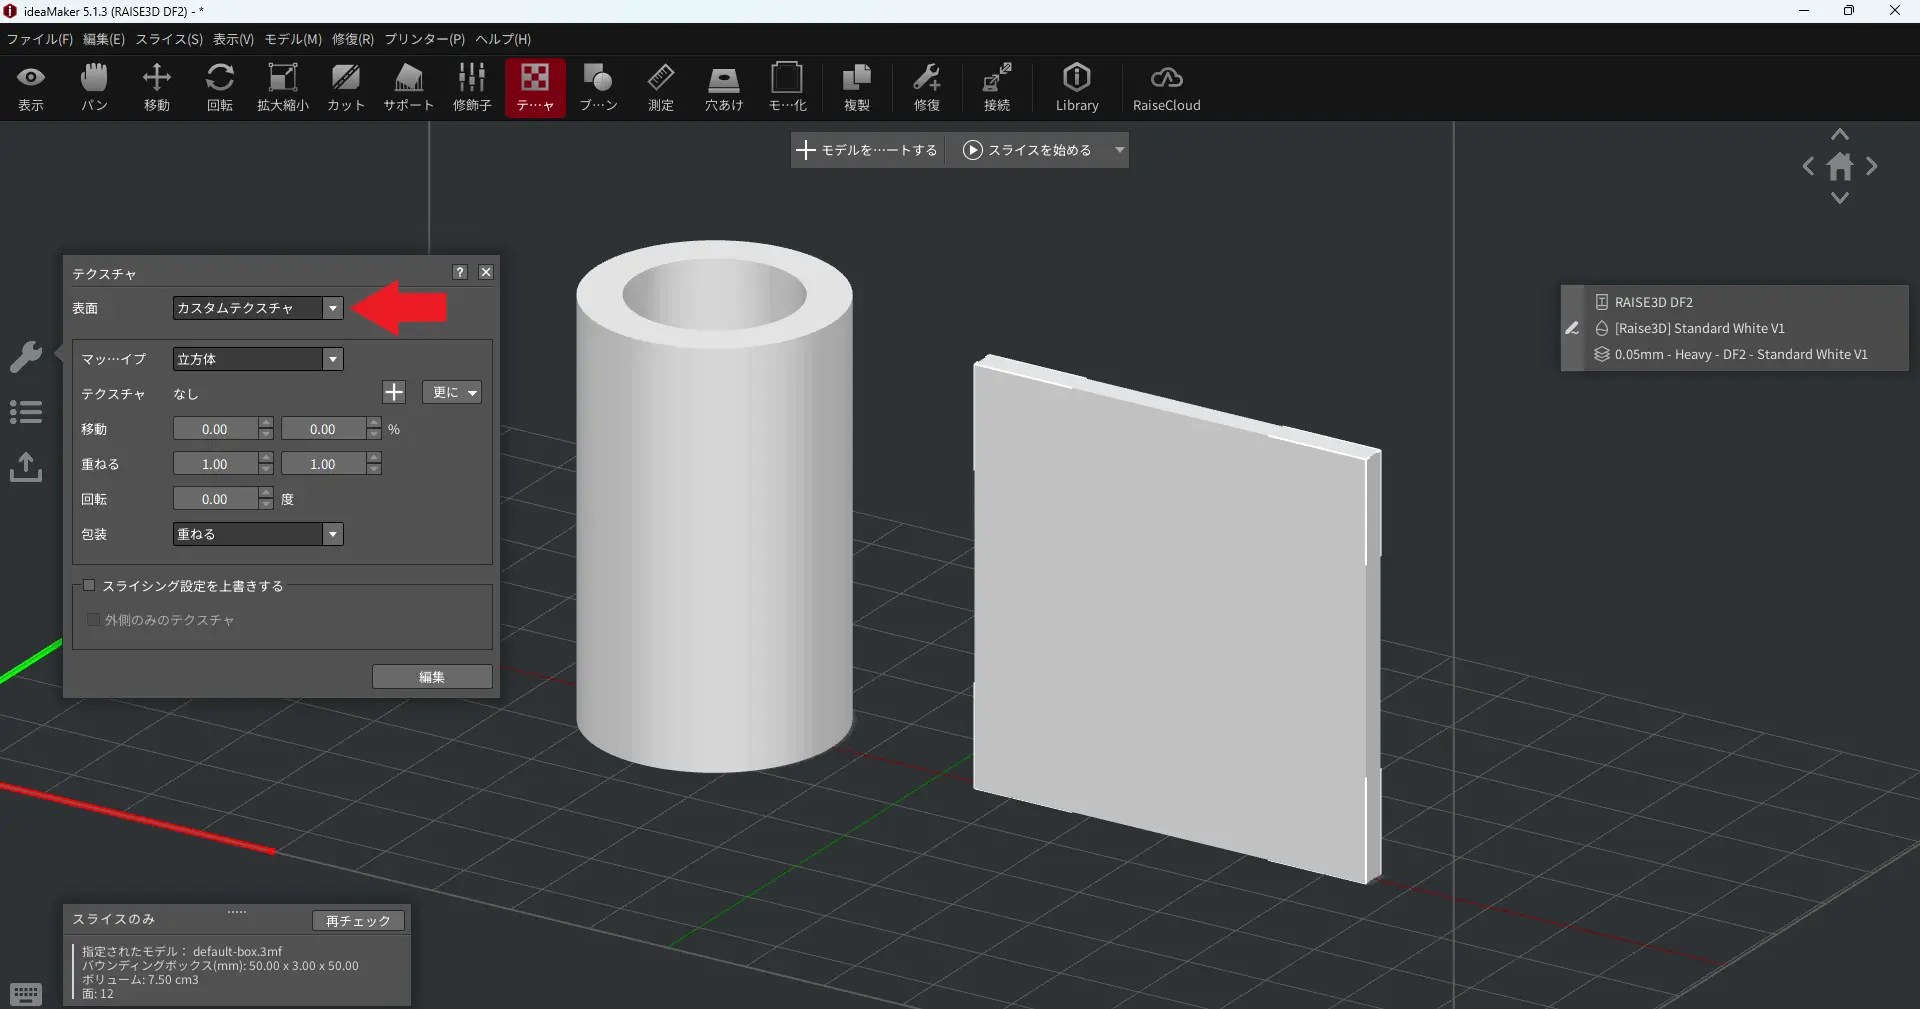Viewport: 1920px width, 1009px height.
Task: Enable スライシング設定を上書きする checkbox
Action: click(x=90, y=586)
